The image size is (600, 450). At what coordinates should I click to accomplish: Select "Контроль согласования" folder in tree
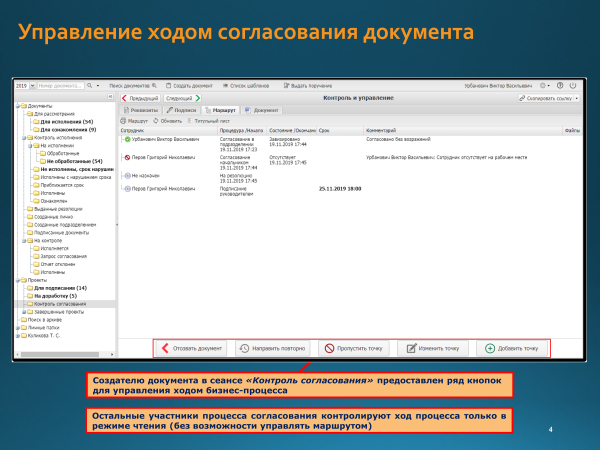point(59,303)
